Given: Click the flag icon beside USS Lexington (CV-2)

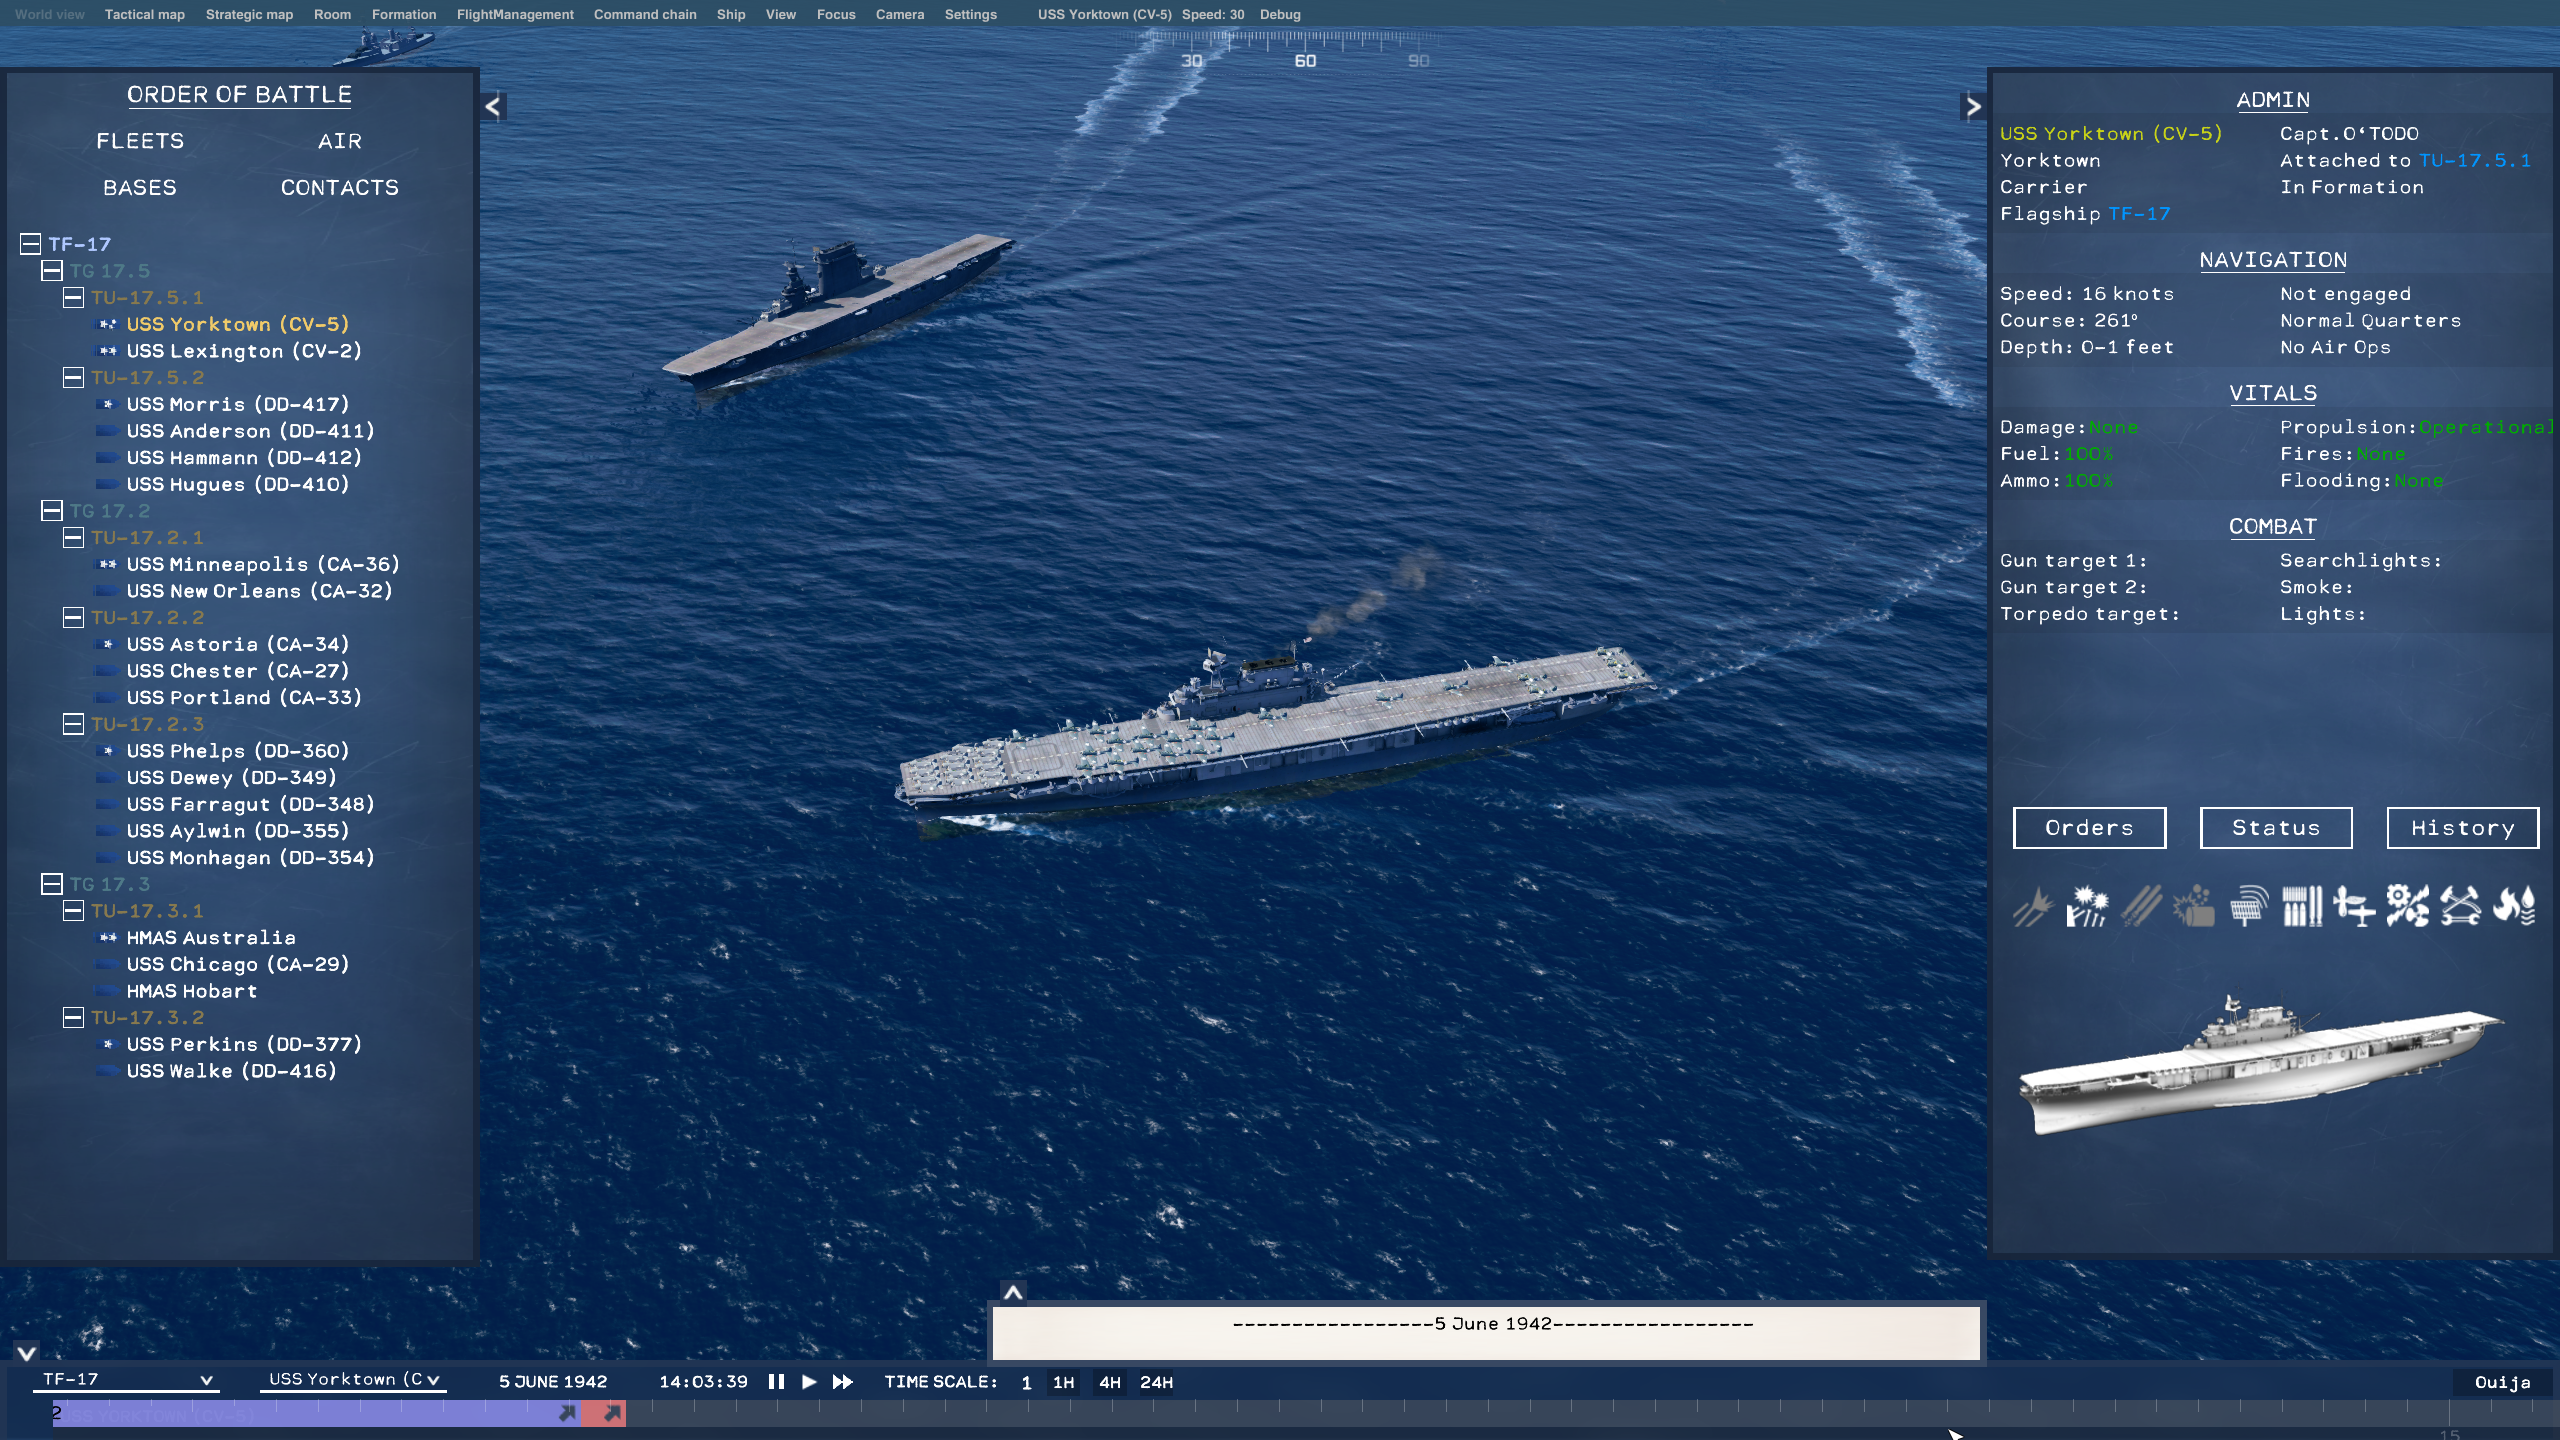Looking at the screenshot, I should pos(107,351).
